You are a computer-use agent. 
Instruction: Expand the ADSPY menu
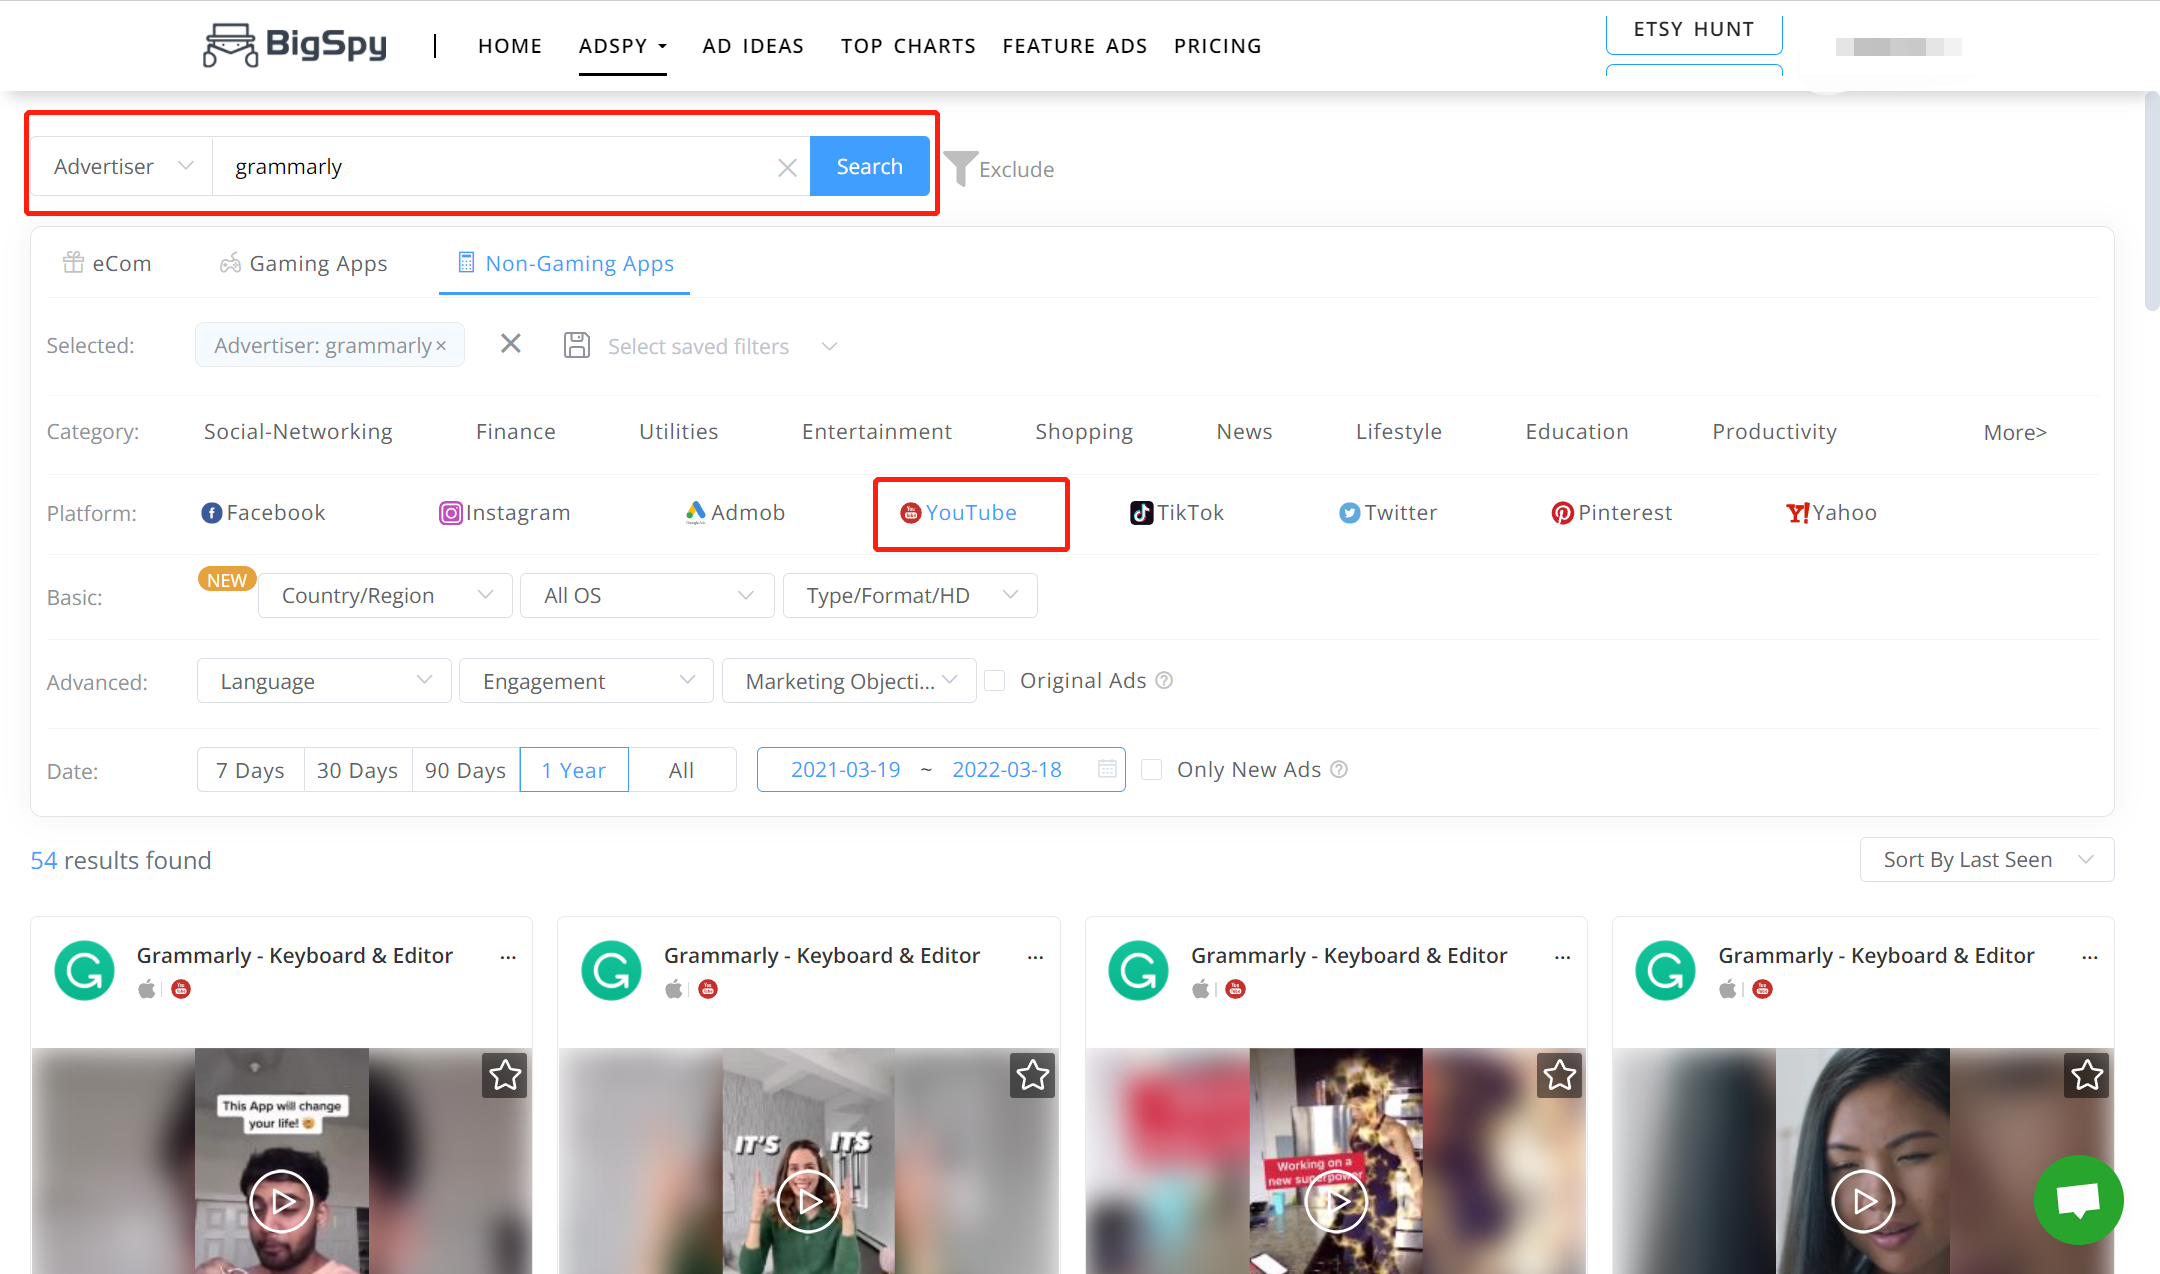(622, 46)
